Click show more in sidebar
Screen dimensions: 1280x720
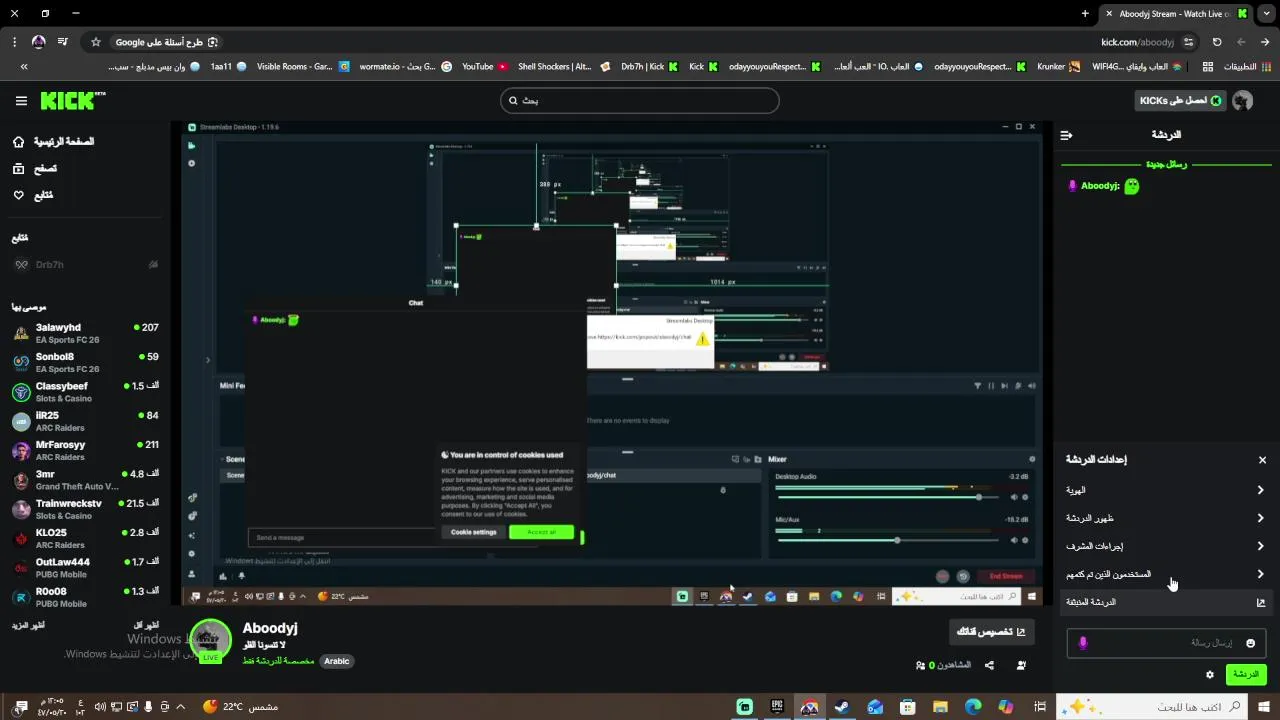29,625
